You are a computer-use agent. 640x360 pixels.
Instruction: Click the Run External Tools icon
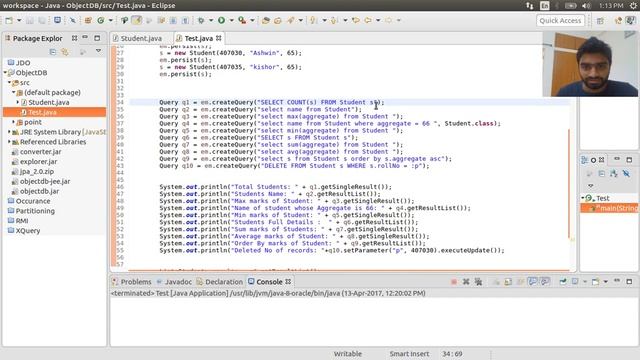click(242, 20)
